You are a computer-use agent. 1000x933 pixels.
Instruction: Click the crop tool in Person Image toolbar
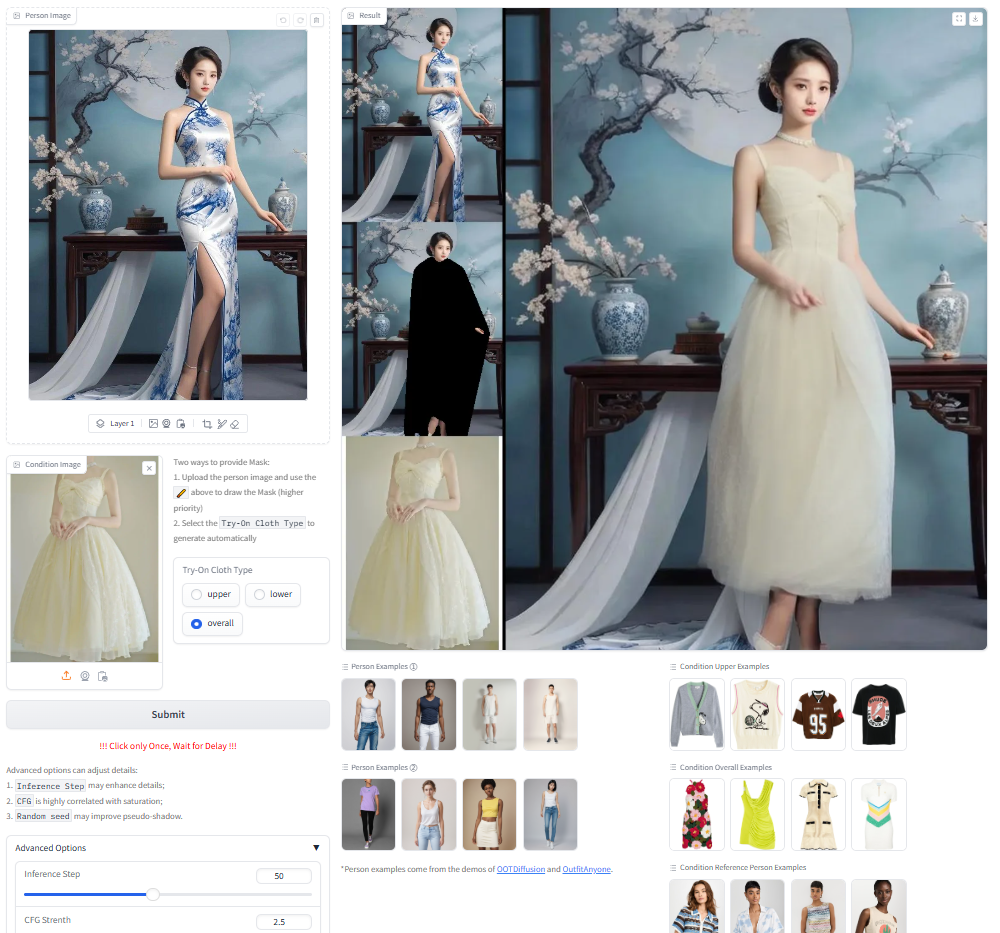coord(207,424)
